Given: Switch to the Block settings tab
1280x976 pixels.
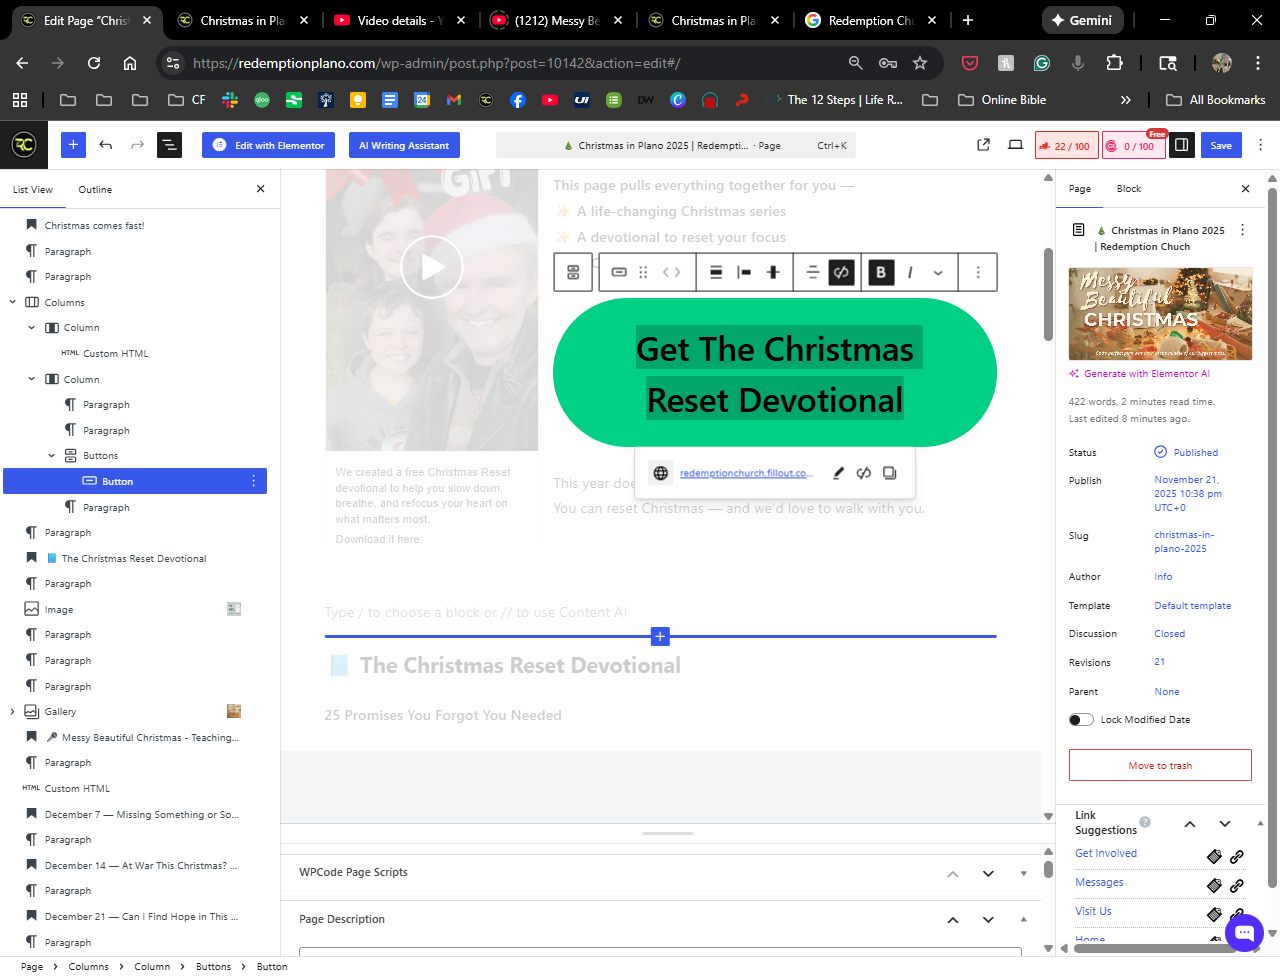Looking at the screenshot, I should (1128, 189).
